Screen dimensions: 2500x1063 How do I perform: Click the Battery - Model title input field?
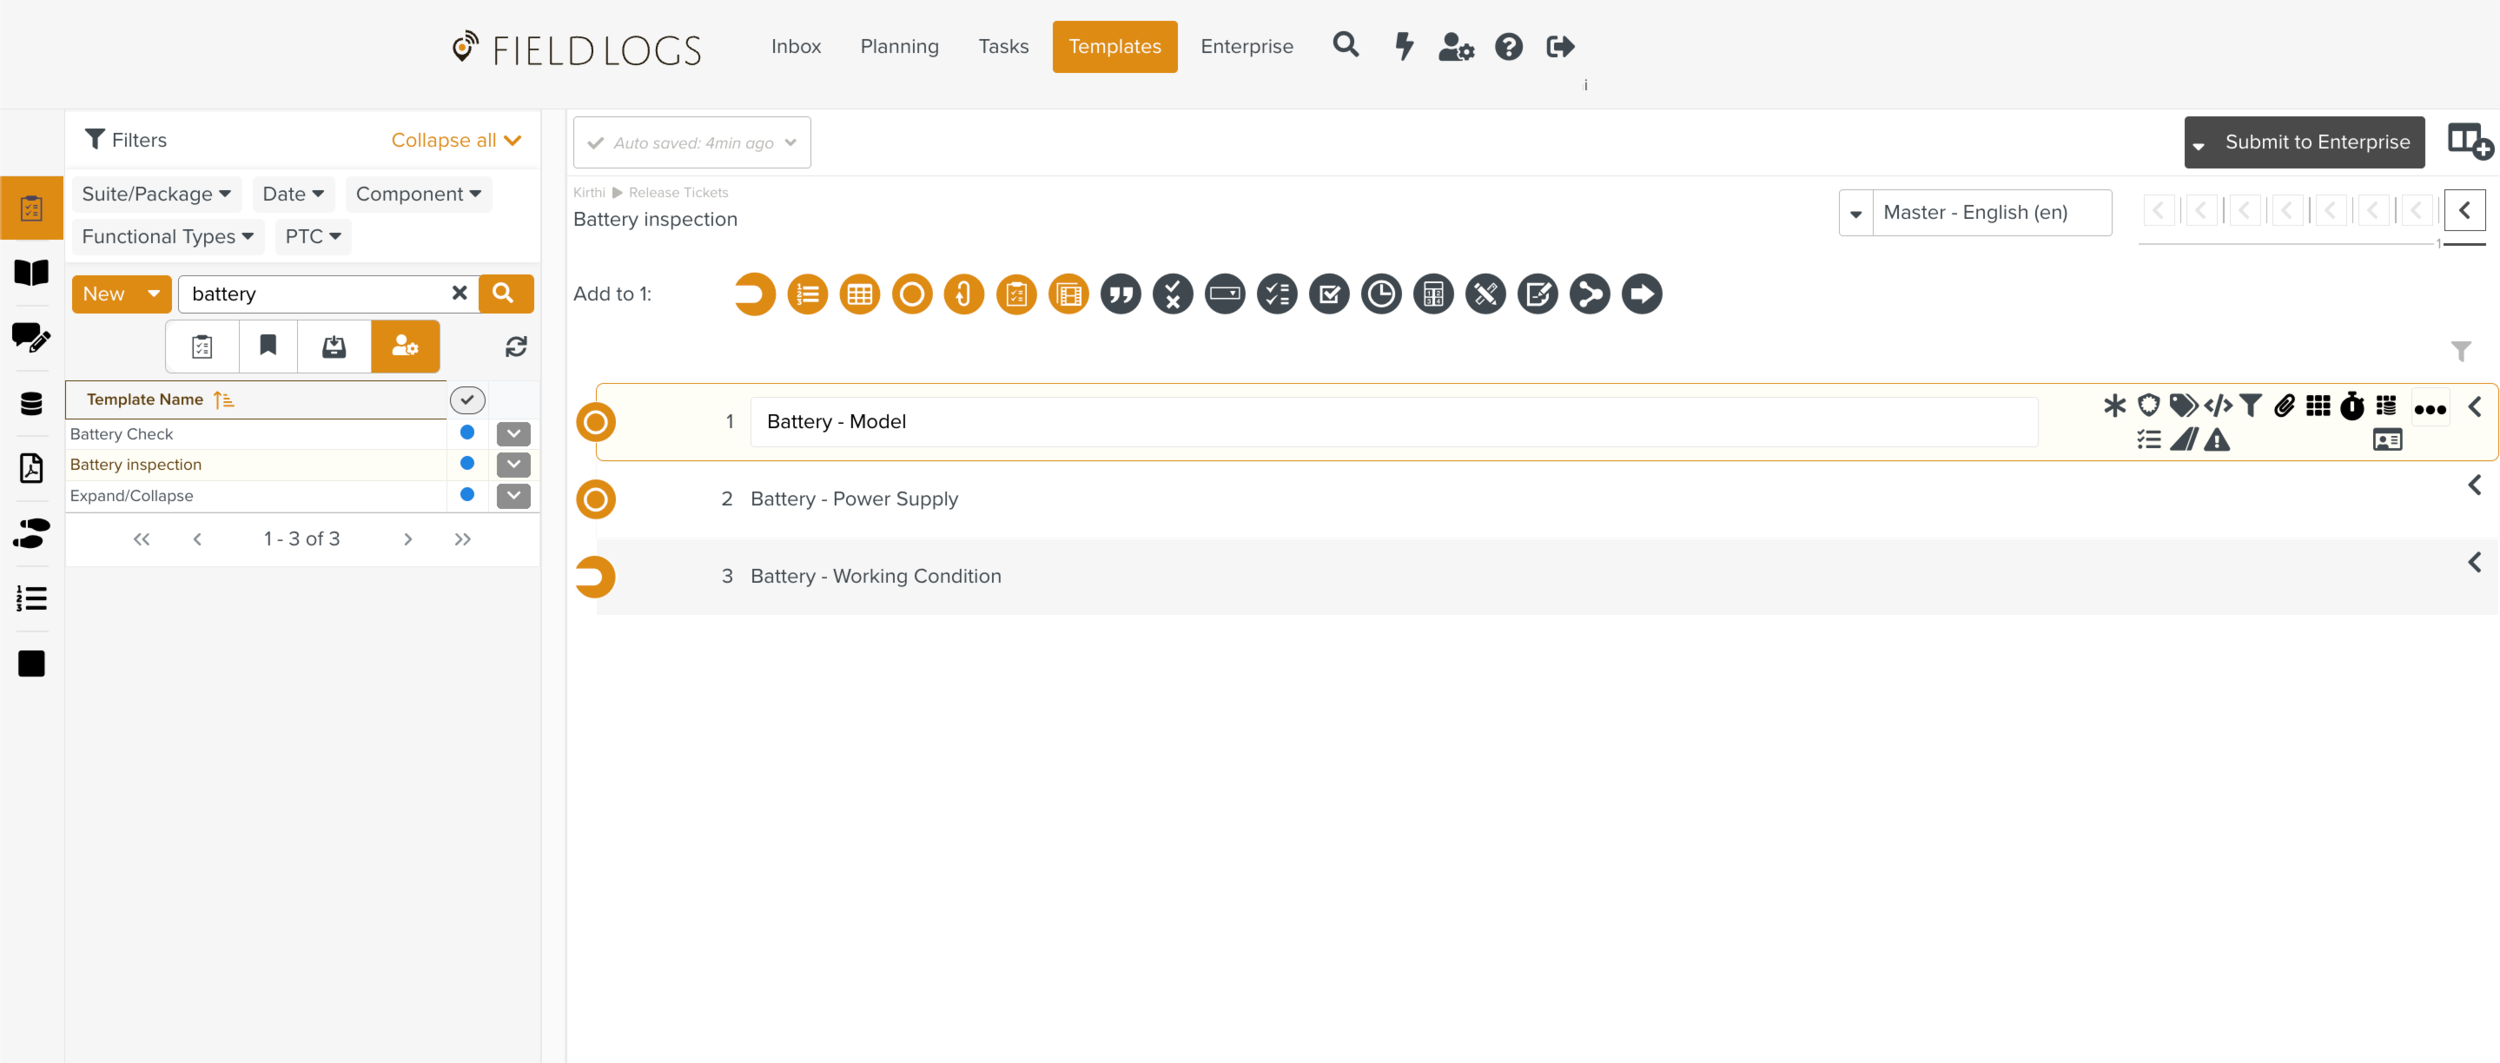(x=1393, y=422)
